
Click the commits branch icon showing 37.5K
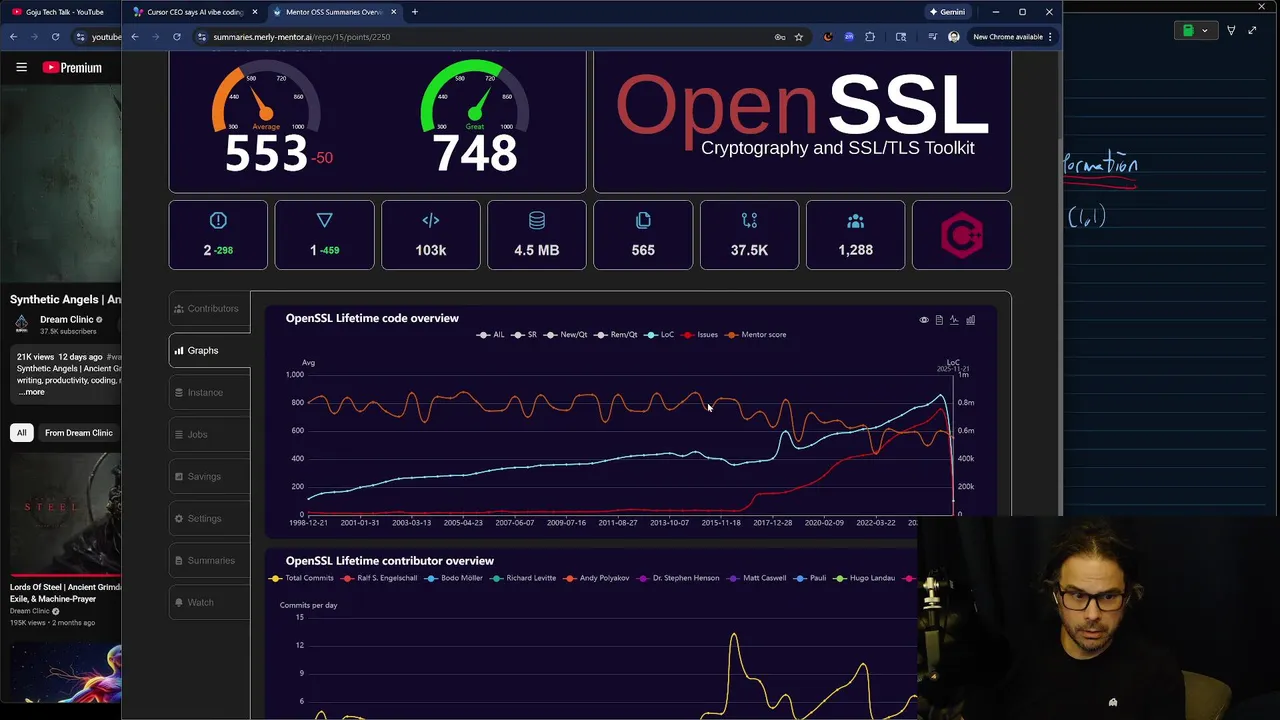point(749,220)
